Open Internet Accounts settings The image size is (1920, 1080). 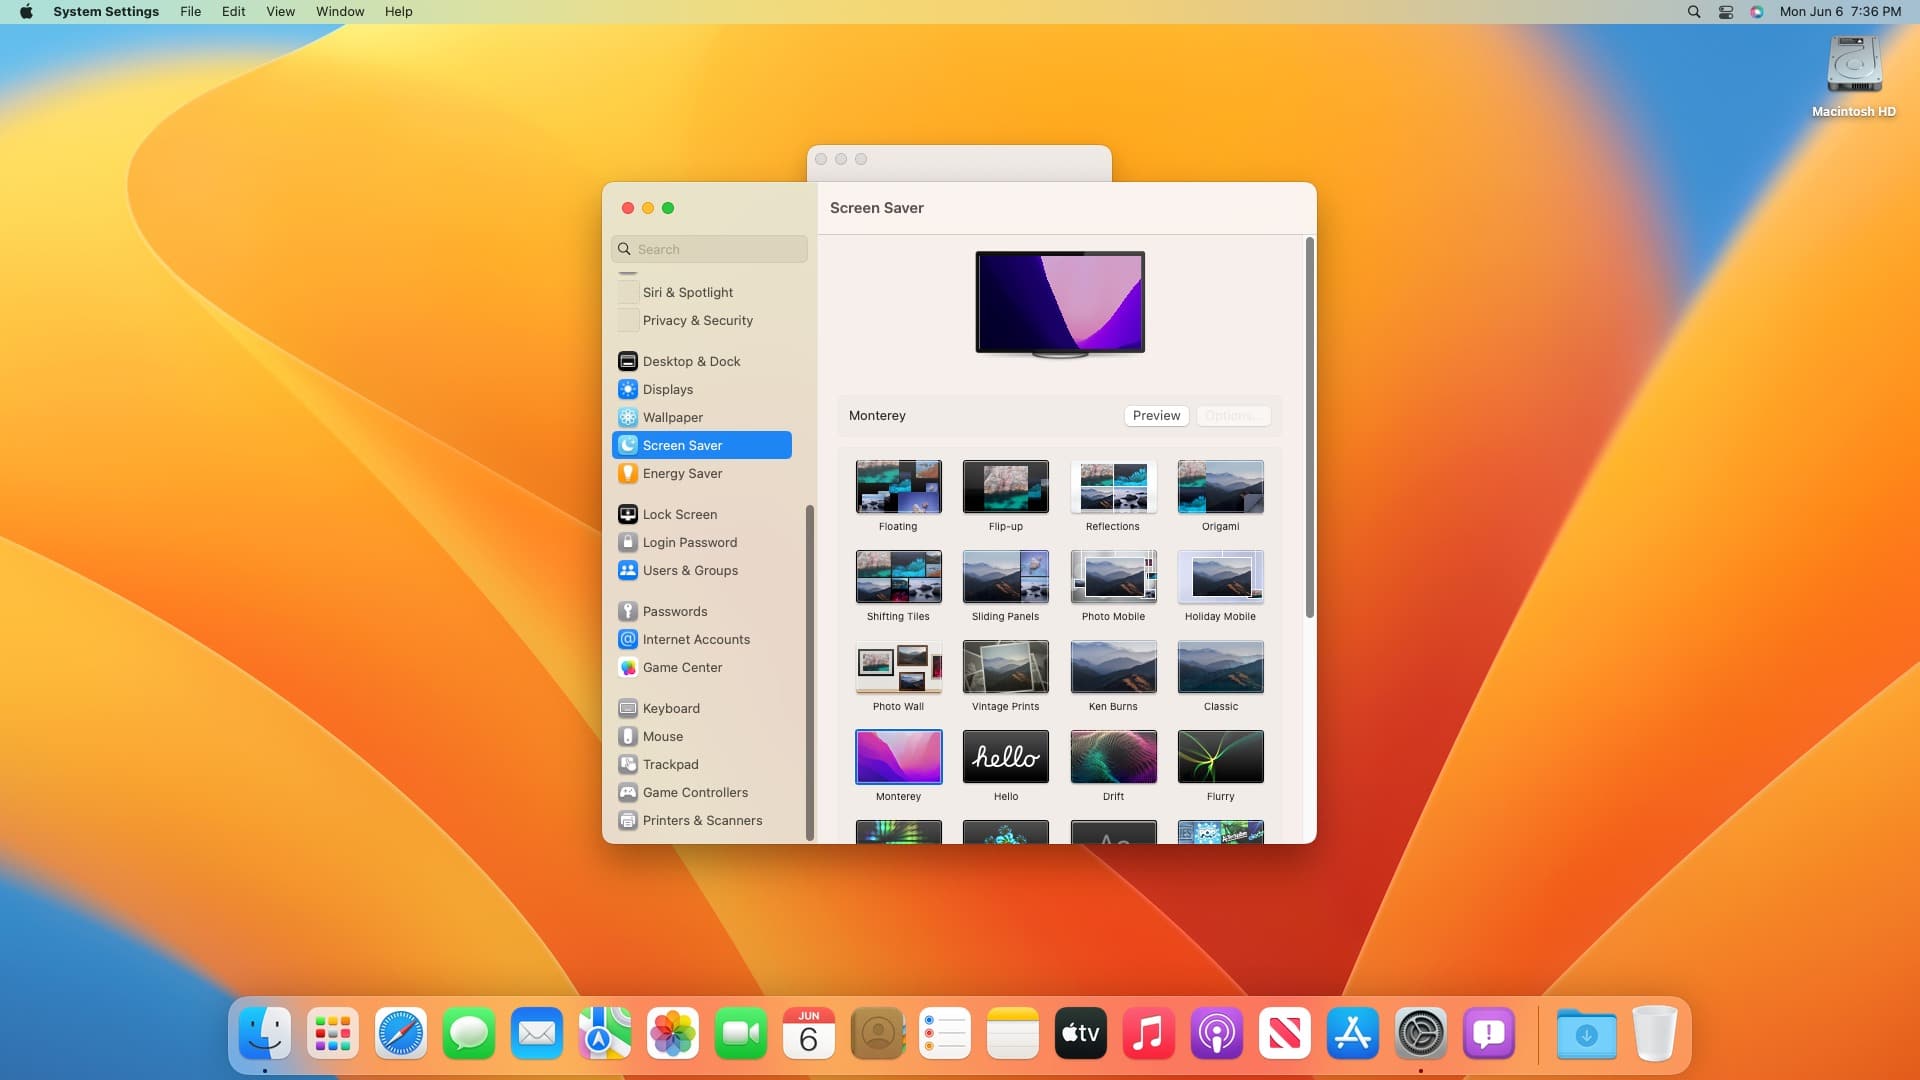tap(696, 639)
